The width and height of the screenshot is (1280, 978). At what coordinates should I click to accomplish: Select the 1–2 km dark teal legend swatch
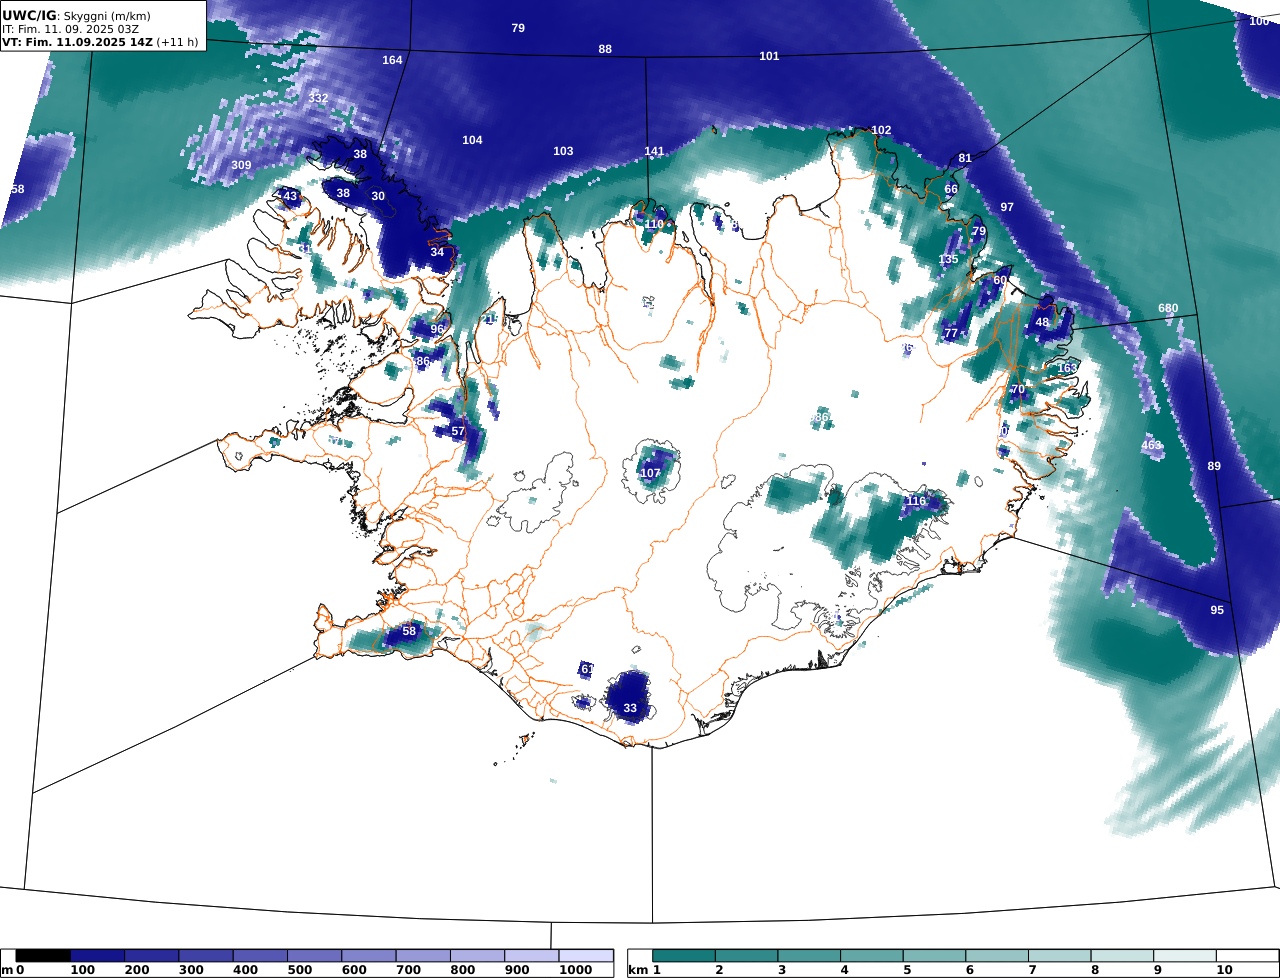683,956
